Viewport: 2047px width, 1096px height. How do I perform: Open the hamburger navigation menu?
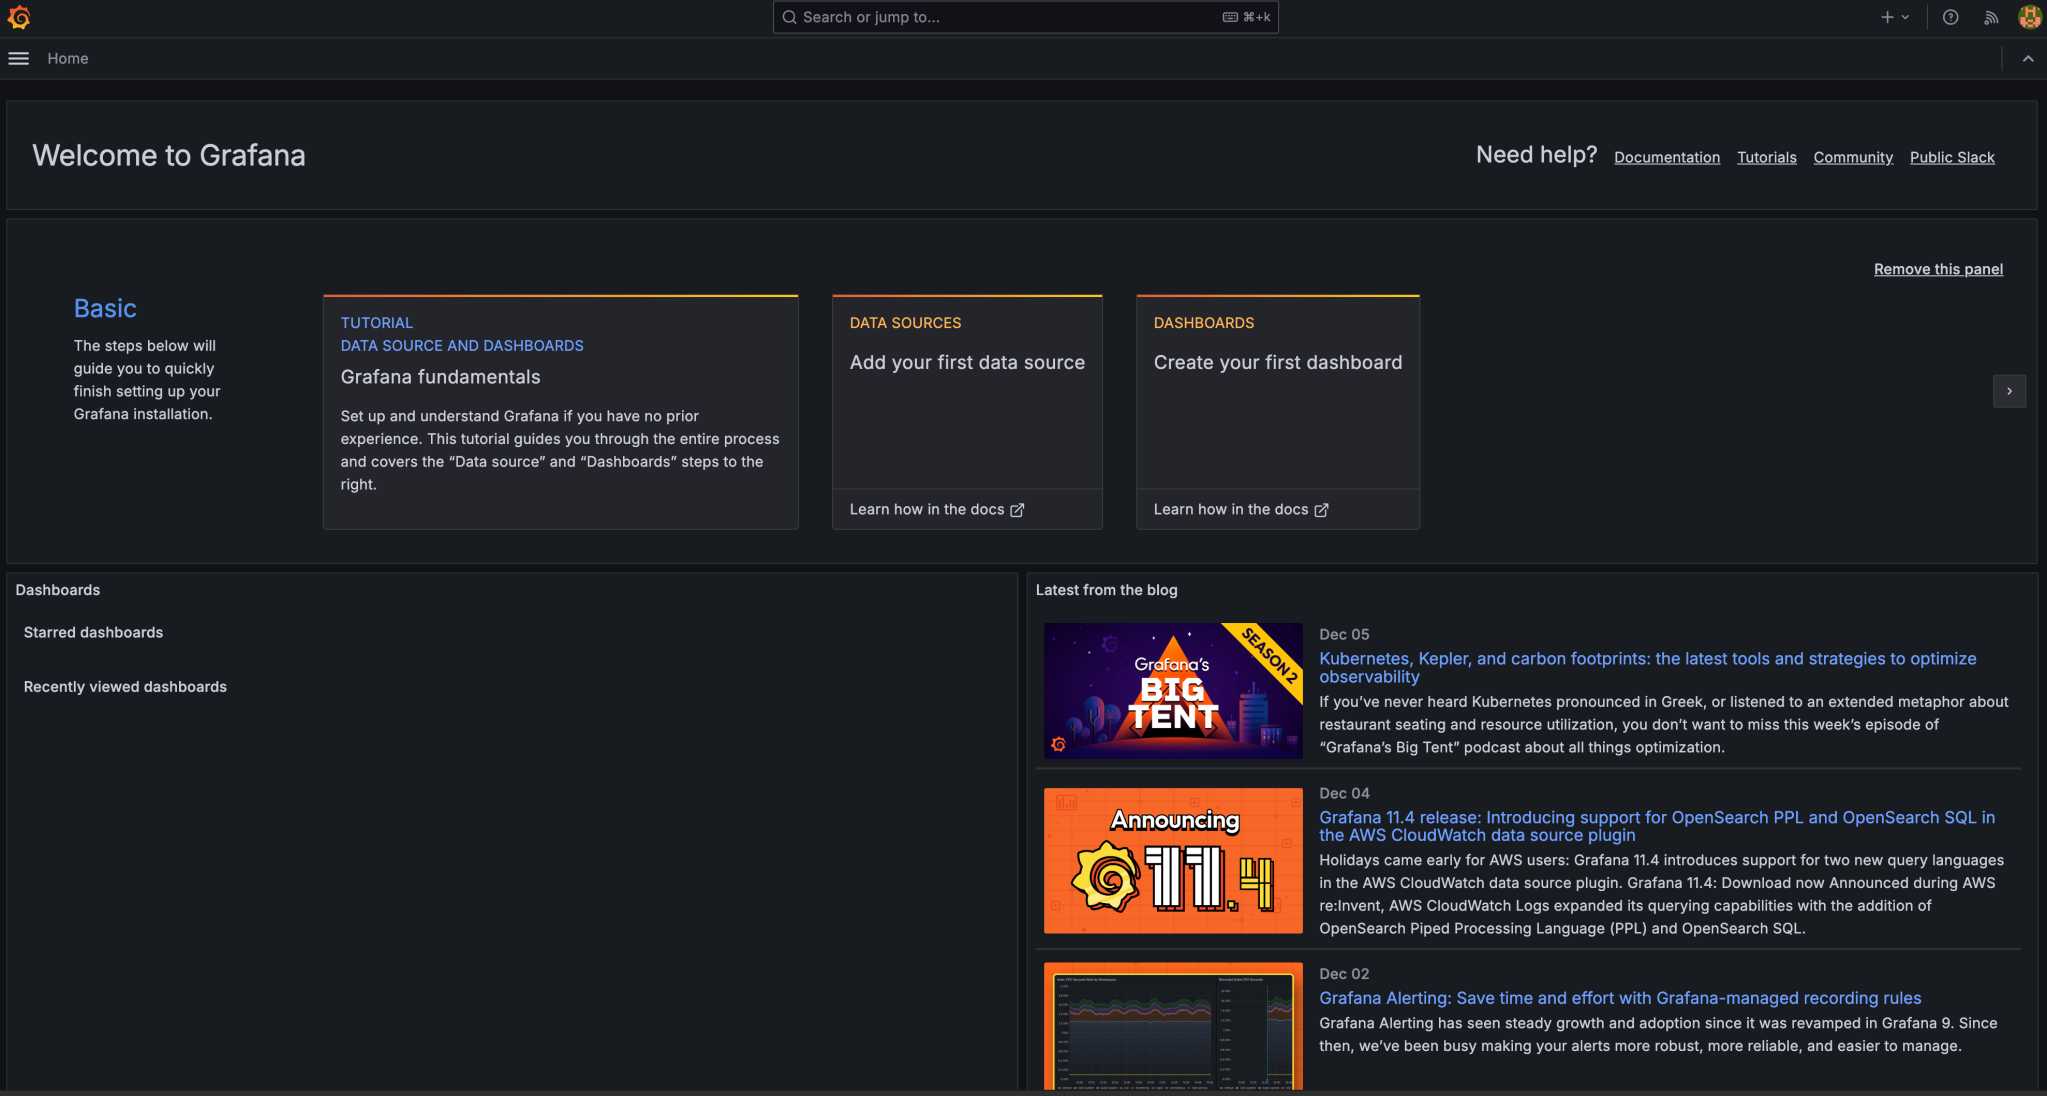[x=18, y=59]
